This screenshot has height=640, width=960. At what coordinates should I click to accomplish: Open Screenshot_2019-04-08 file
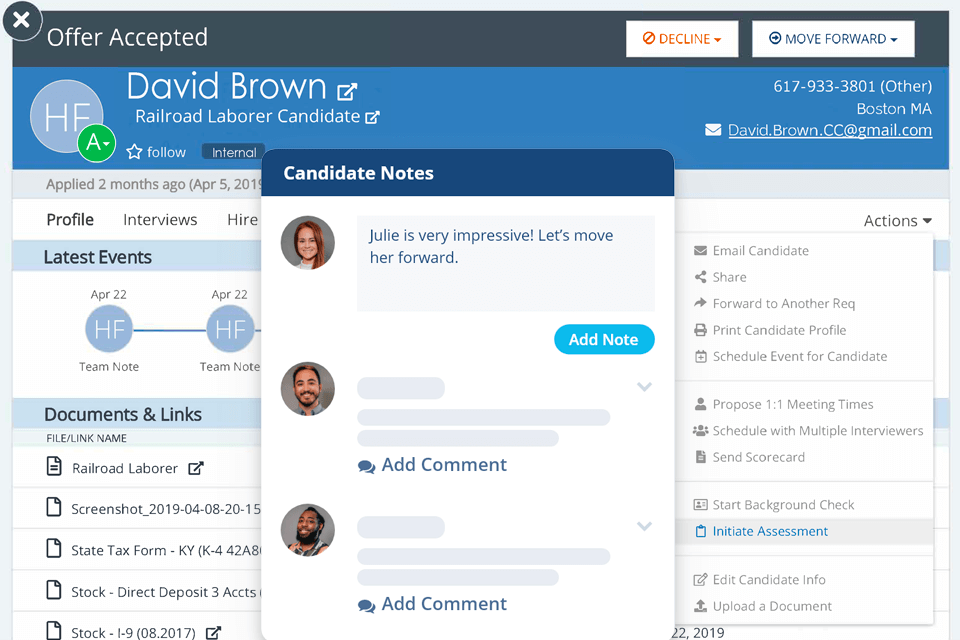[166, 509]
